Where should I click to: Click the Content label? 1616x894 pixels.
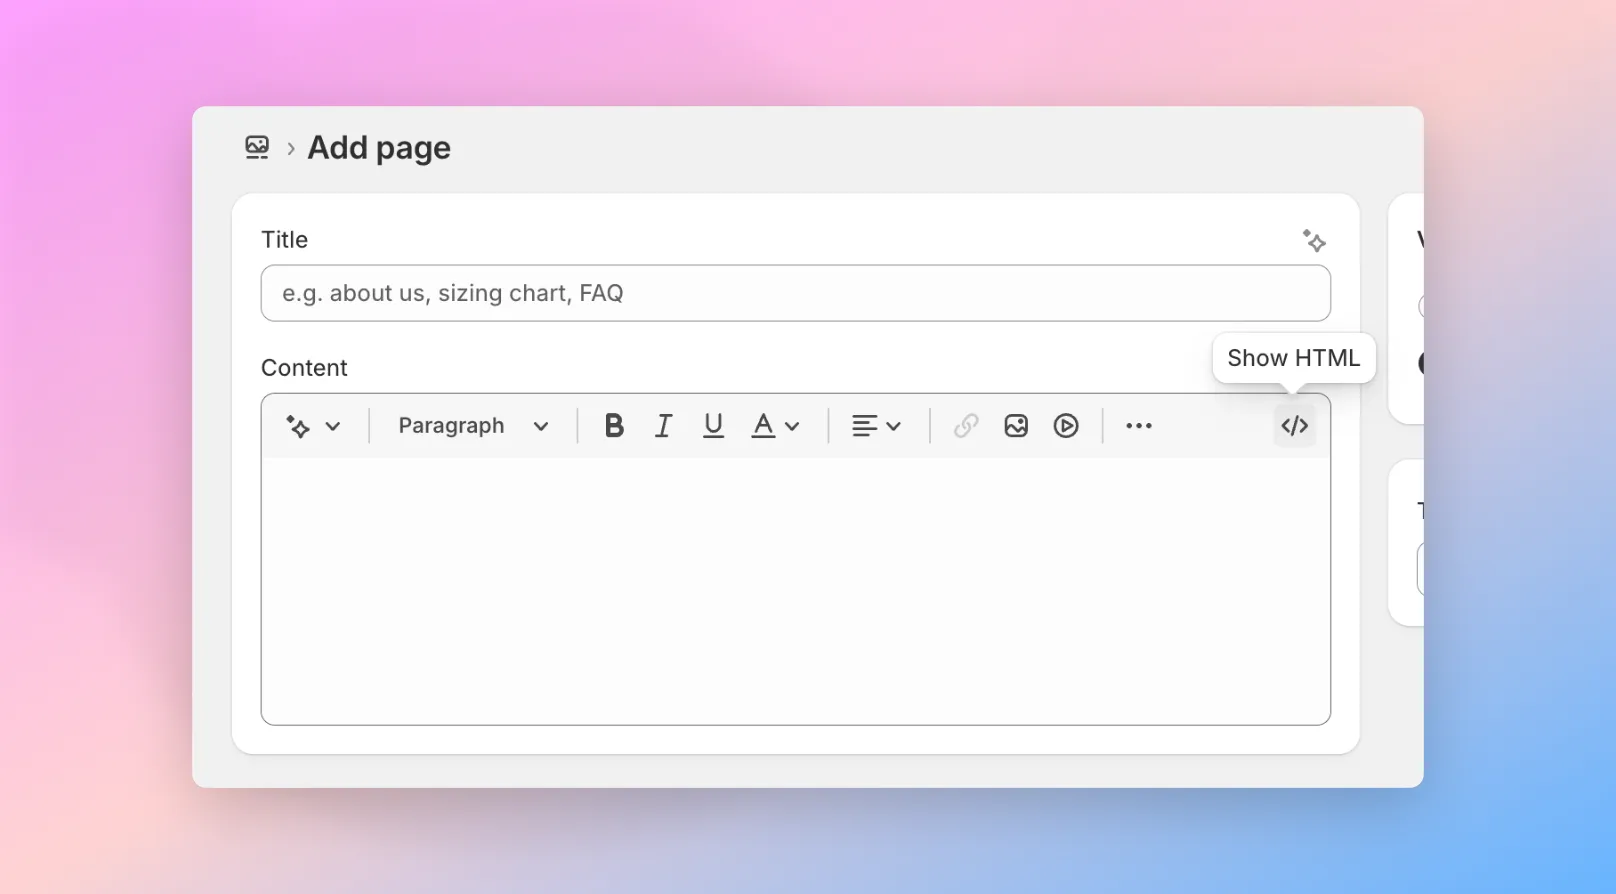click(304, 368)
